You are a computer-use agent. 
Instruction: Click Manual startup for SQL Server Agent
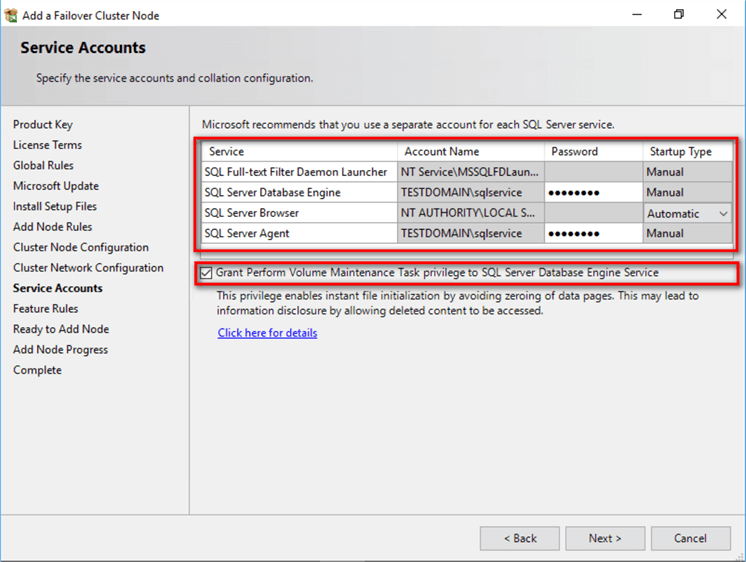click(687, 234)
